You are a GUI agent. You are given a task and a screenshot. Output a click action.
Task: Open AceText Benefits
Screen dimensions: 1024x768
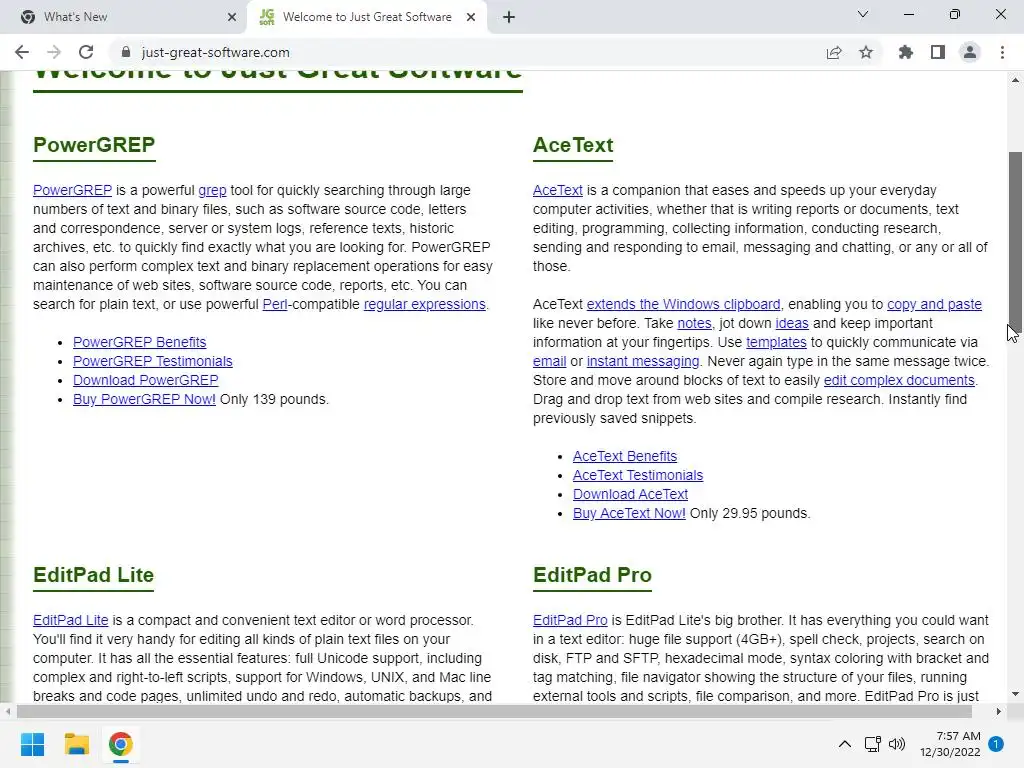(x=625, y=456)
